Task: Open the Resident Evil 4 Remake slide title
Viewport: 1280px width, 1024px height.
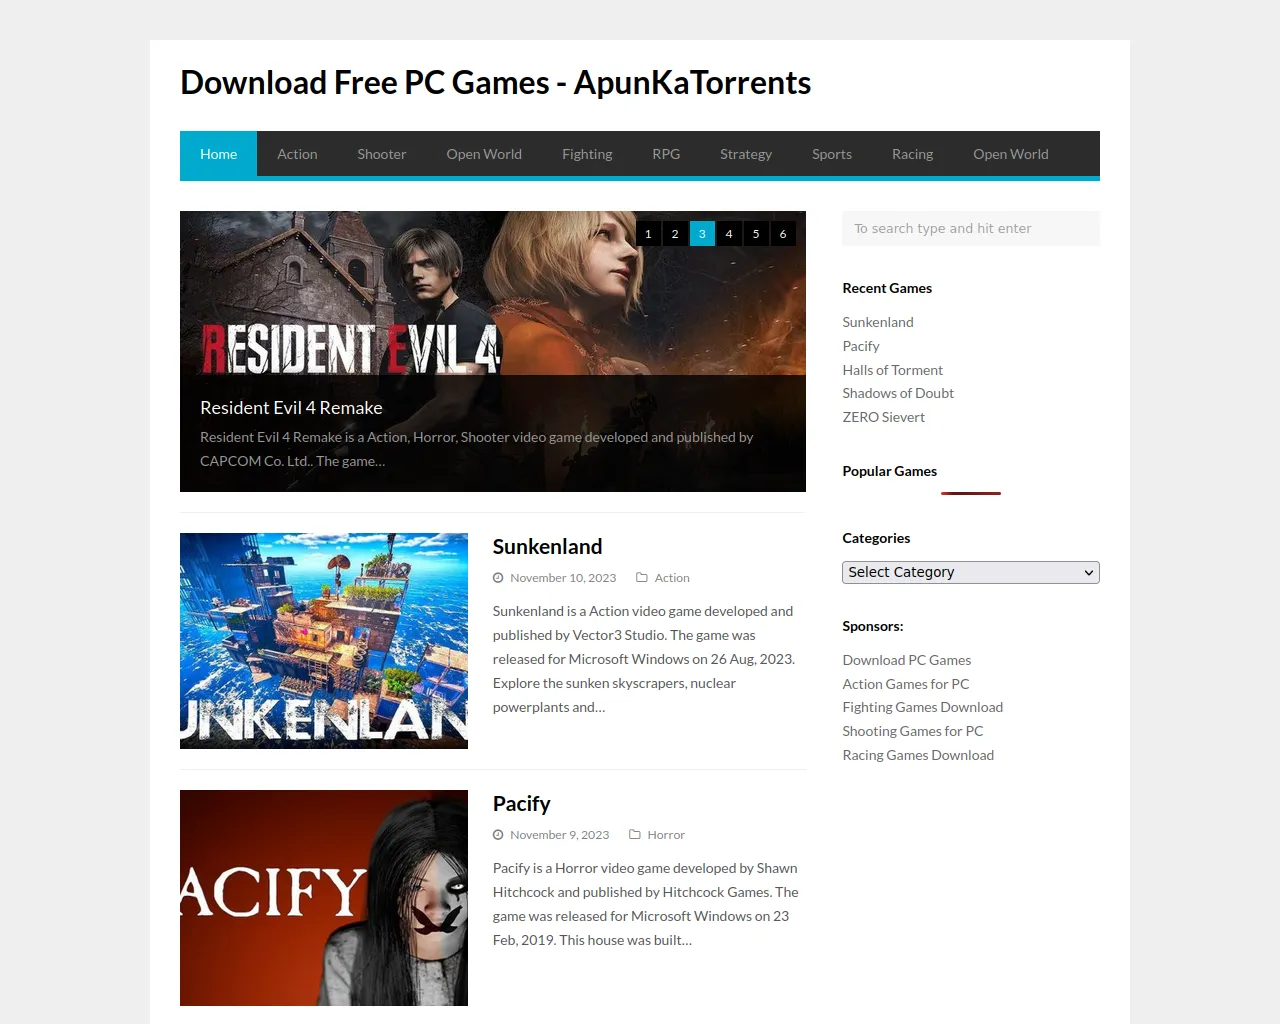Action: (x=291, y=408)
